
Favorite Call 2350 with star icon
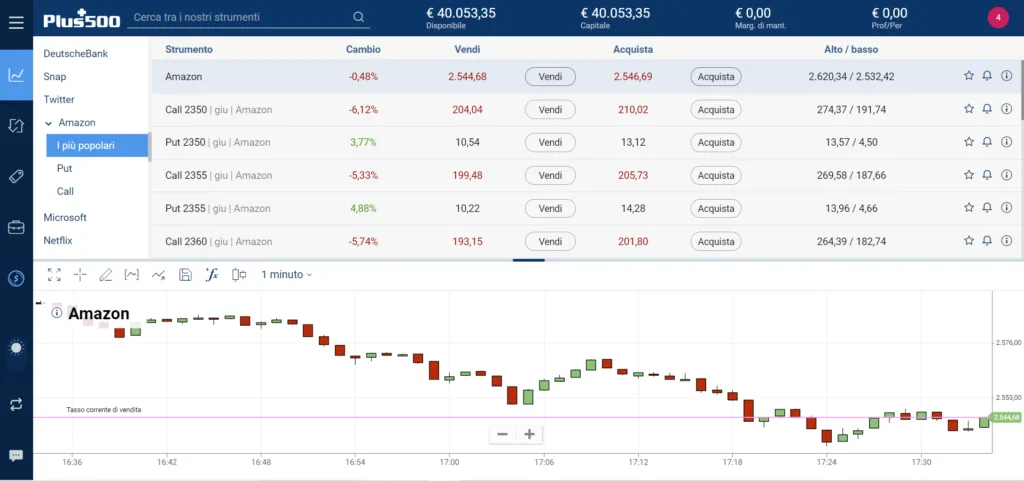(x=968, y=109)
